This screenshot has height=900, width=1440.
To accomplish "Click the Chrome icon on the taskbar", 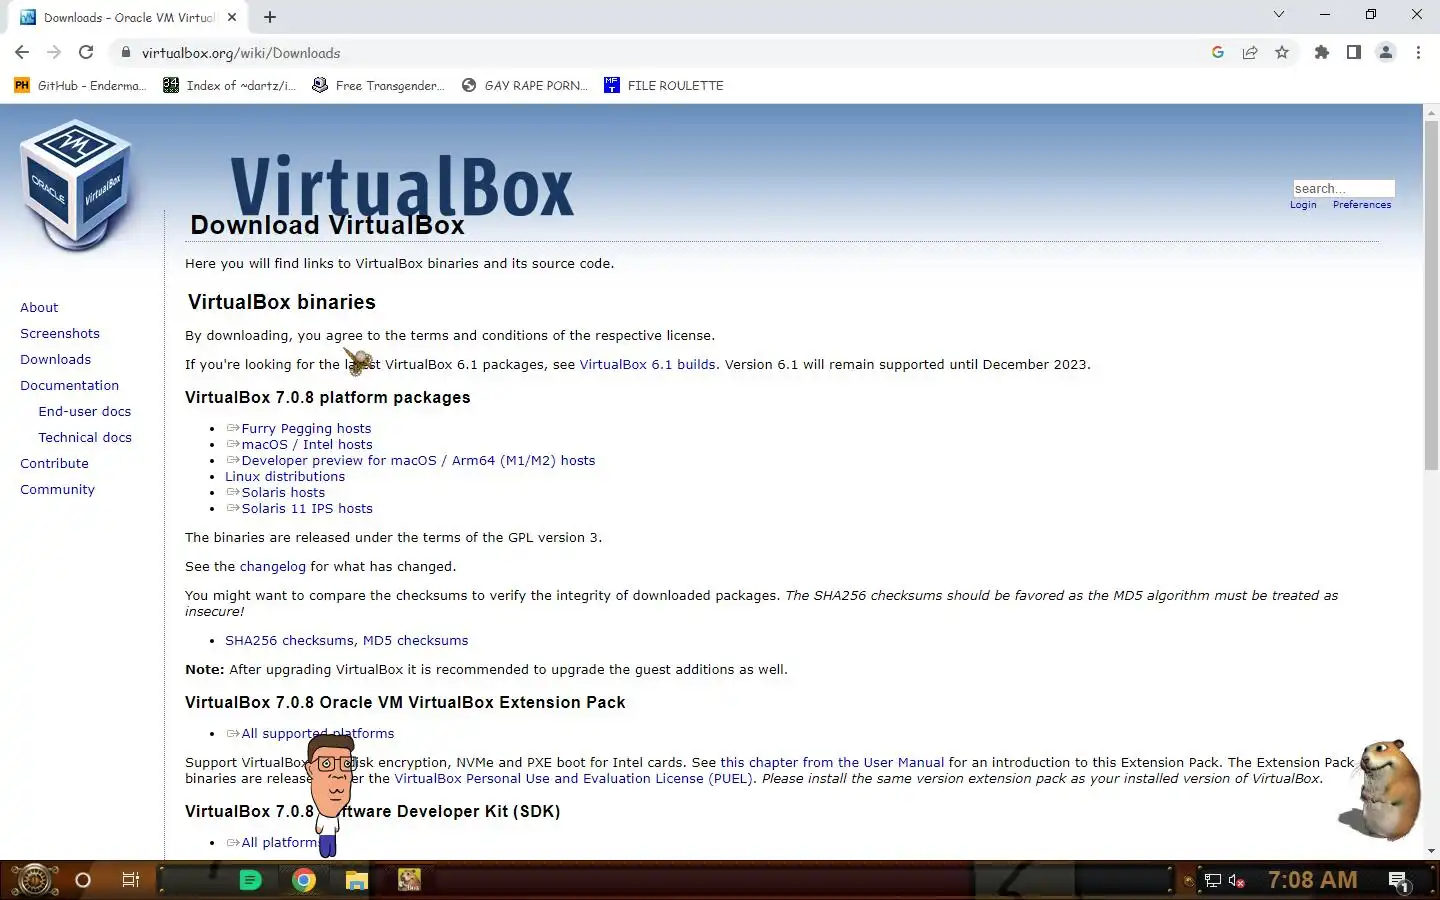I will tap(304, 880).
